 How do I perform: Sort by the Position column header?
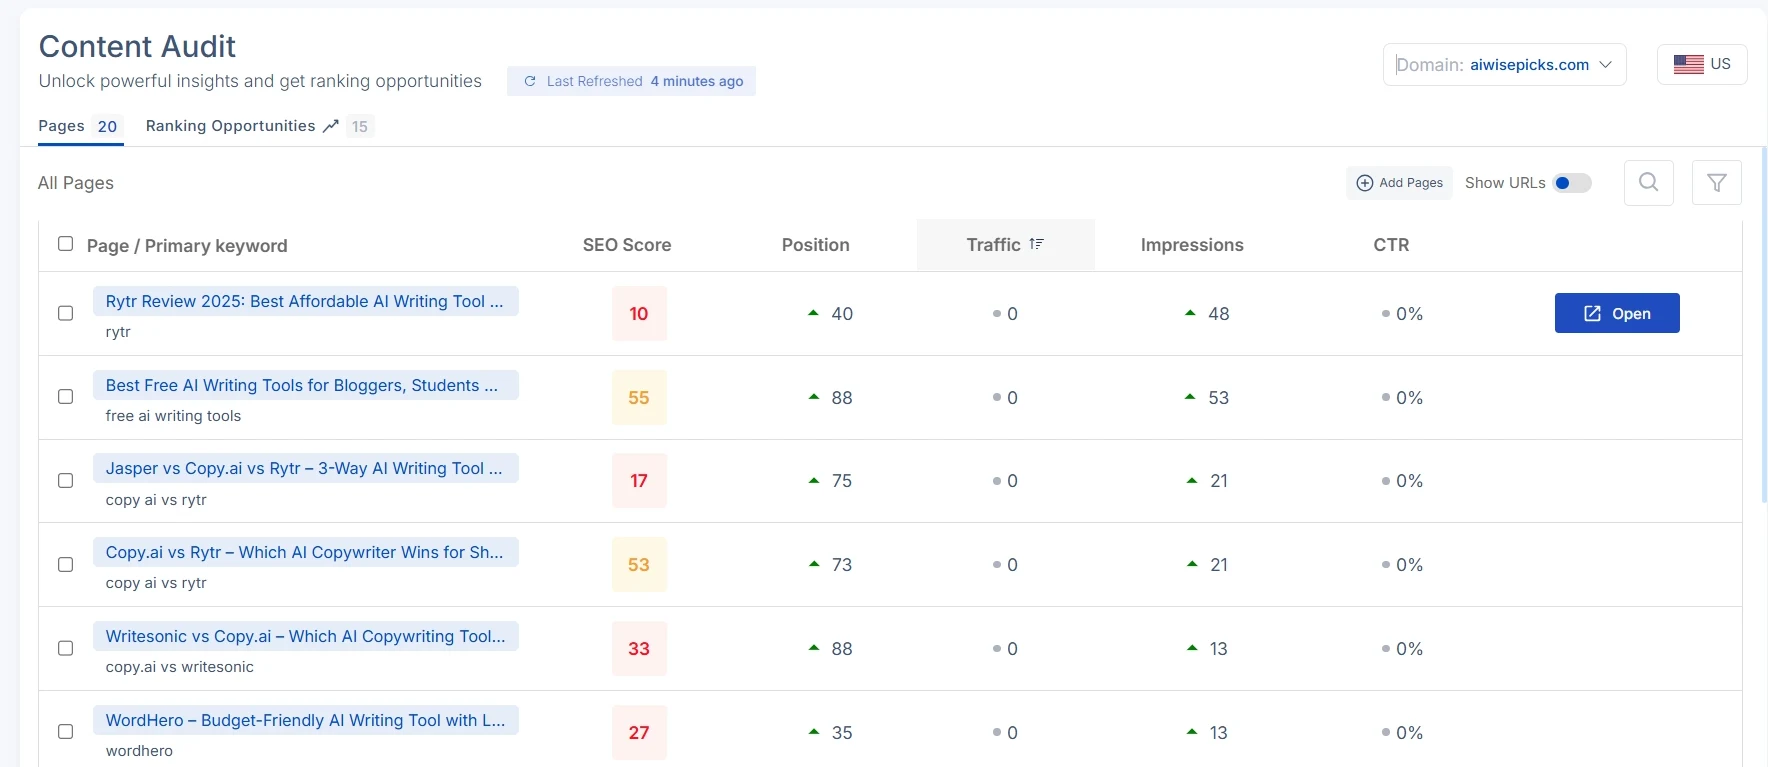[x=816, y=245]
